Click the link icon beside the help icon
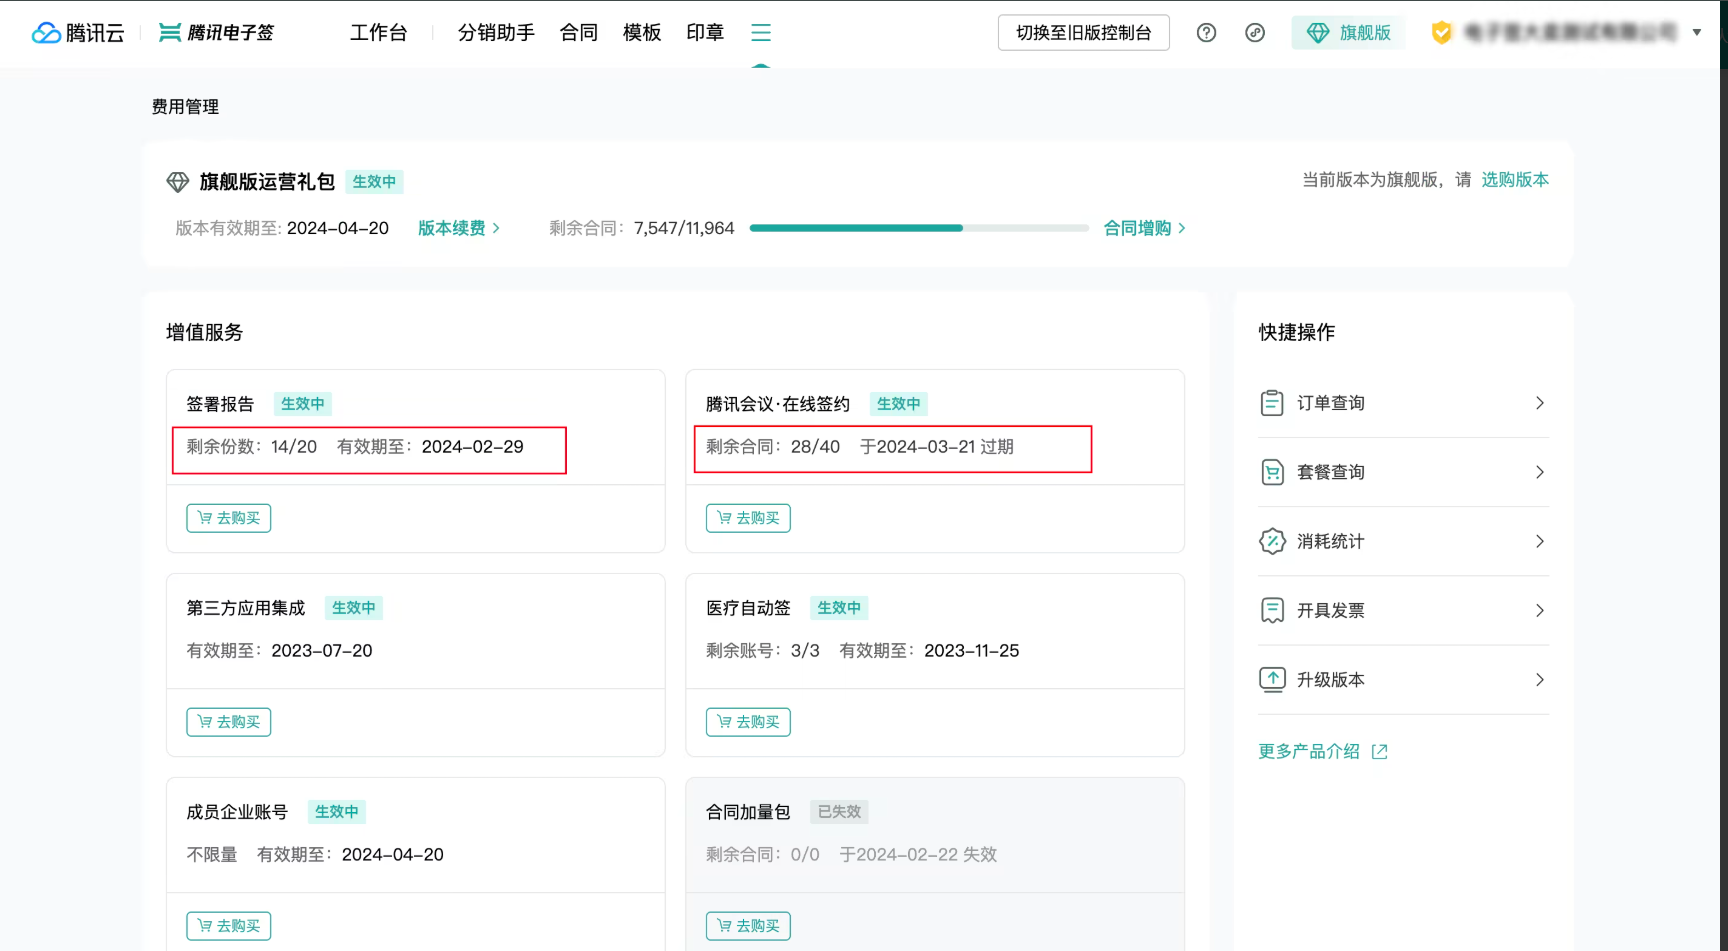Viewport: 1728px width, 951px height. [x=1255, y=33]
